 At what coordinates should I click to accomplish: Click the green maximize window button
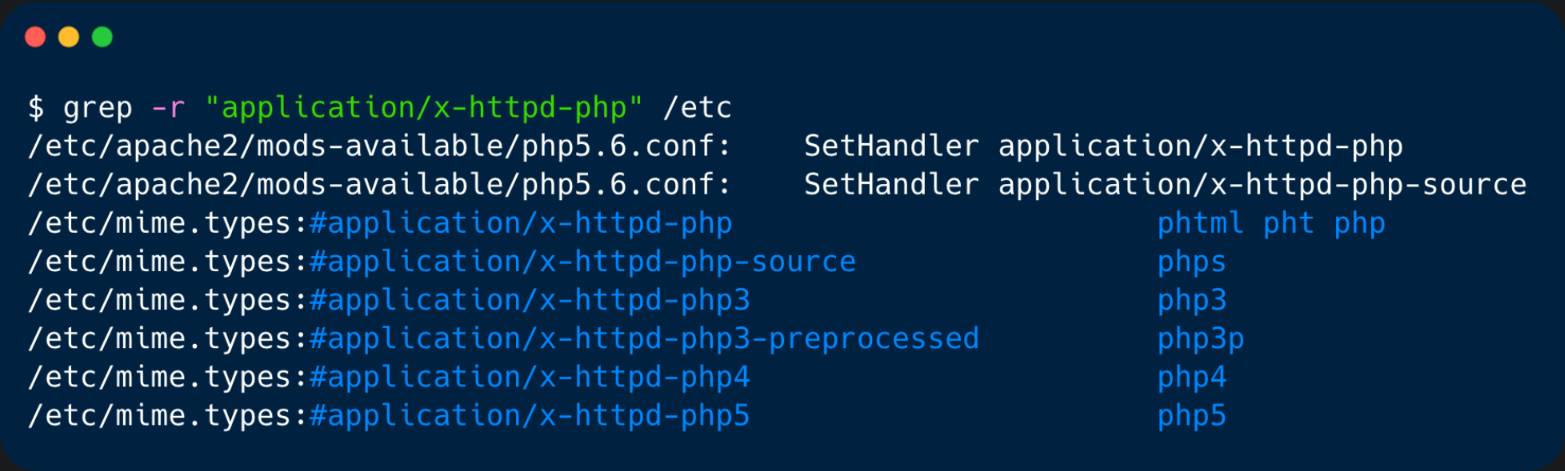102,38
